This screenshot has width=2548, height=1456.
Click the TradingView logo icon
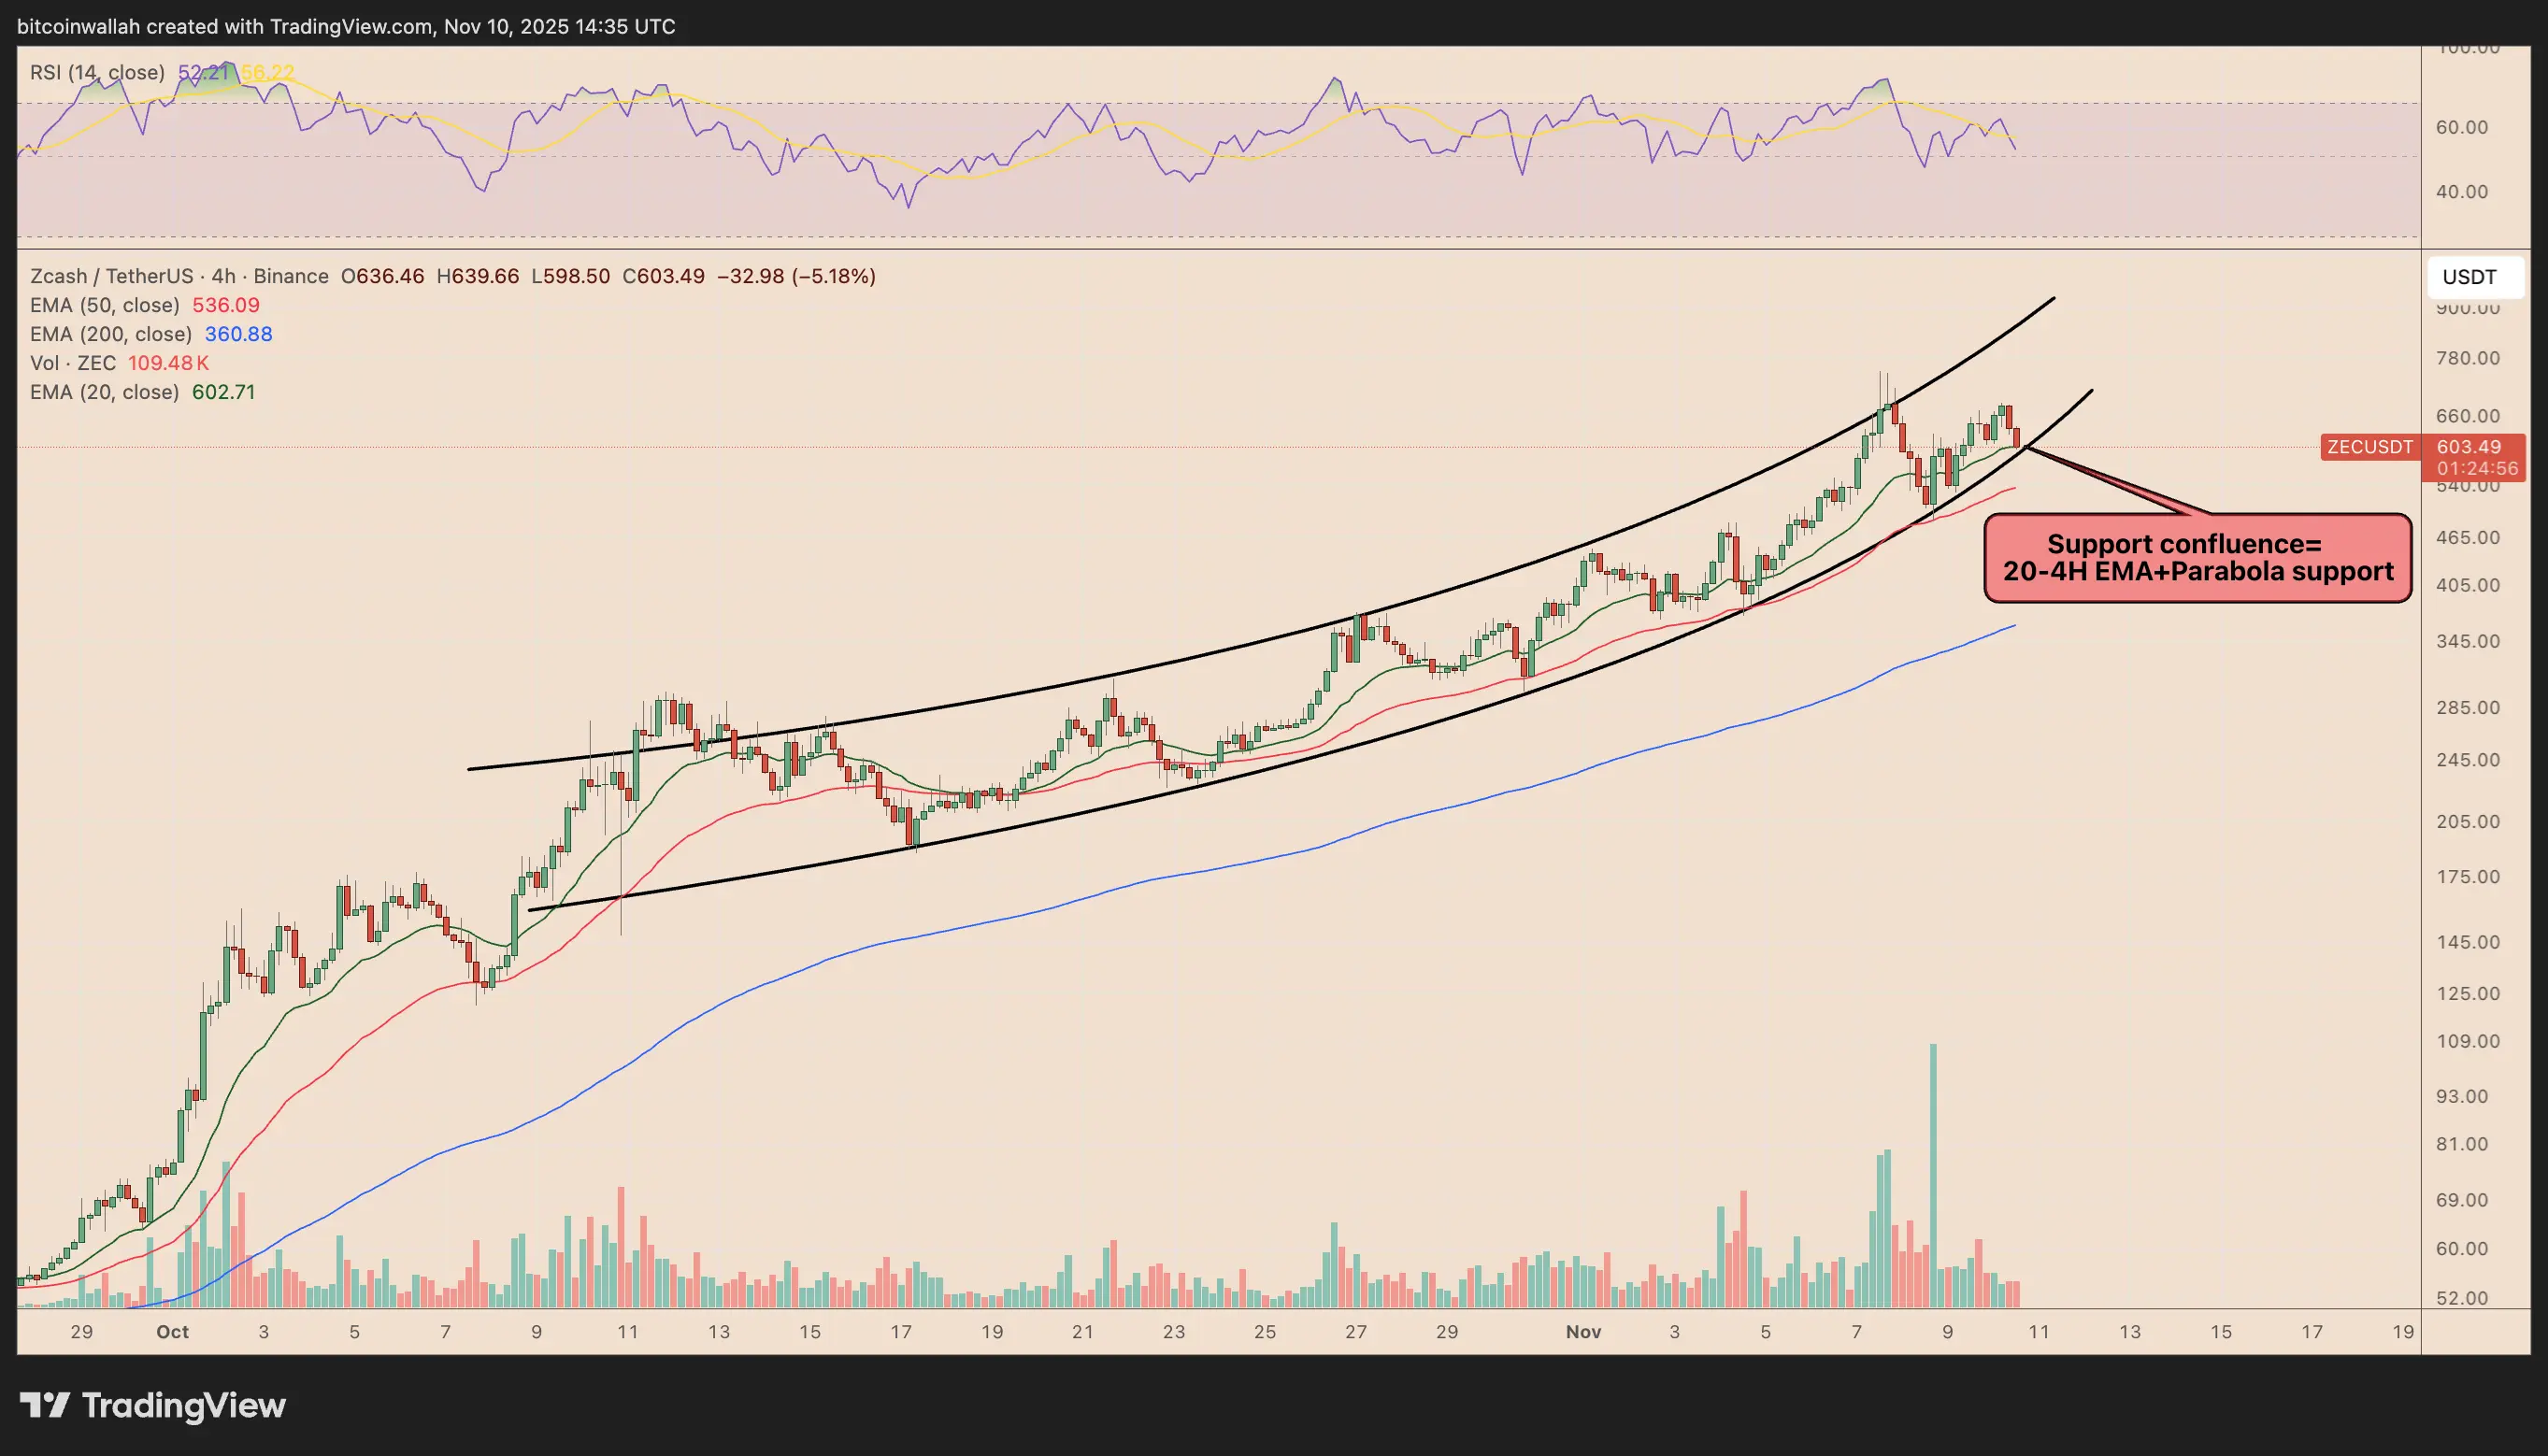click(45, 1405)
